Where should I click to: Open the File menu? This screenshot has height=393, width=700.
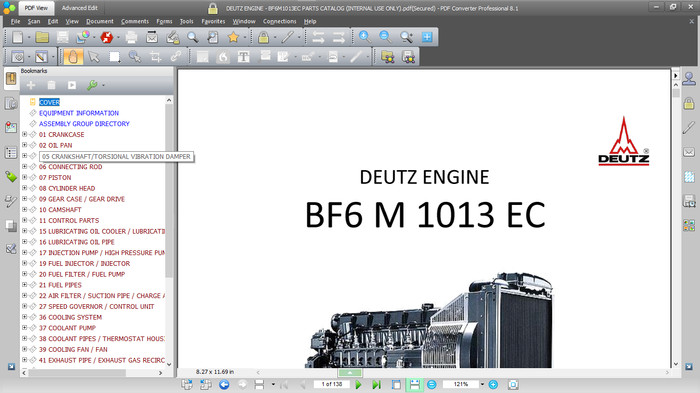(x=15, y=21)
